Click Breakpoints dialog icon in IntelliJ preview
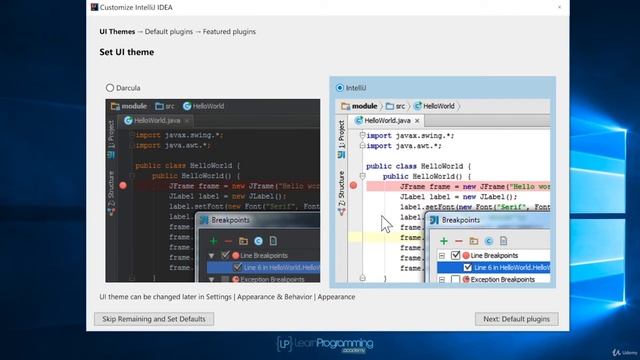640x360 pixels. (x=434, y=220)
